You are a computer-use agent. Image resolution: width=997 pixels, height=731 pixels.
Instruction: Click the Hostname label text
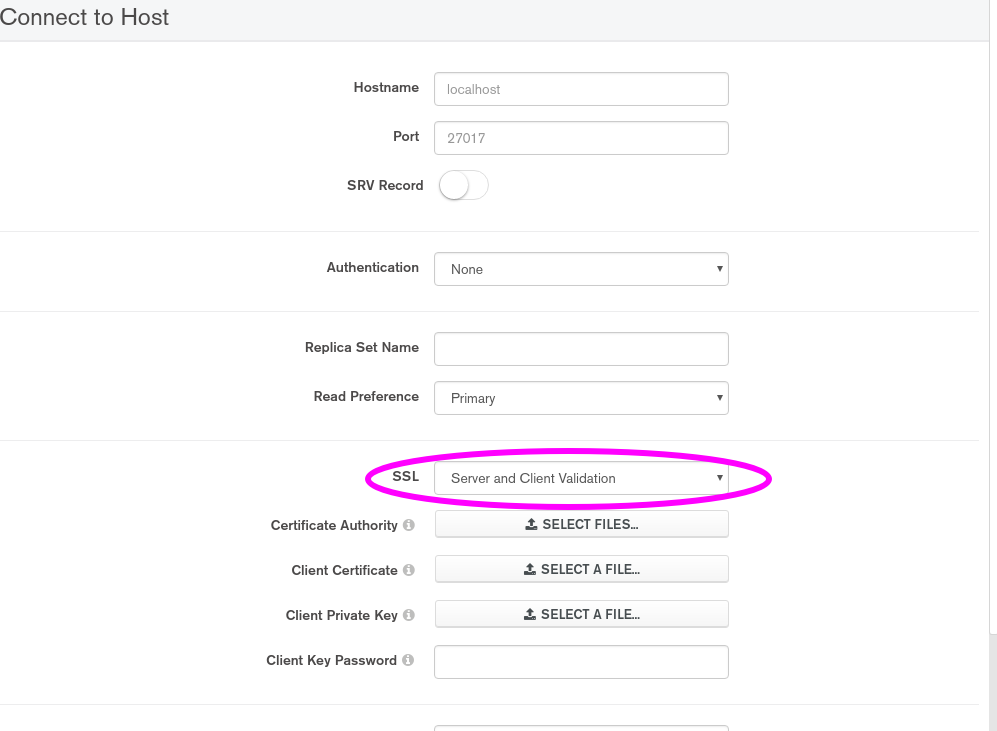coord(386,88)
